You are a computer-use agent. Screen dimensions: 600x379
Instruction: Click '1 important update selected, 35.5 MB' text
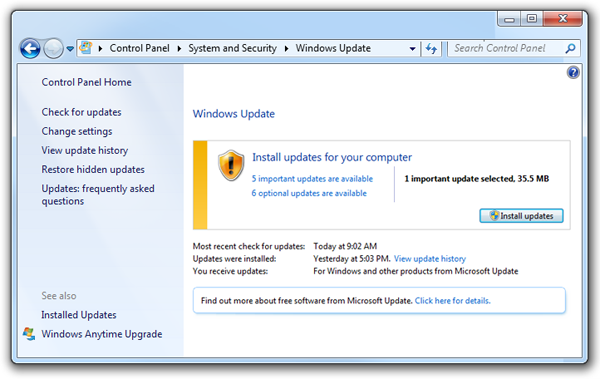click(476, 179)
